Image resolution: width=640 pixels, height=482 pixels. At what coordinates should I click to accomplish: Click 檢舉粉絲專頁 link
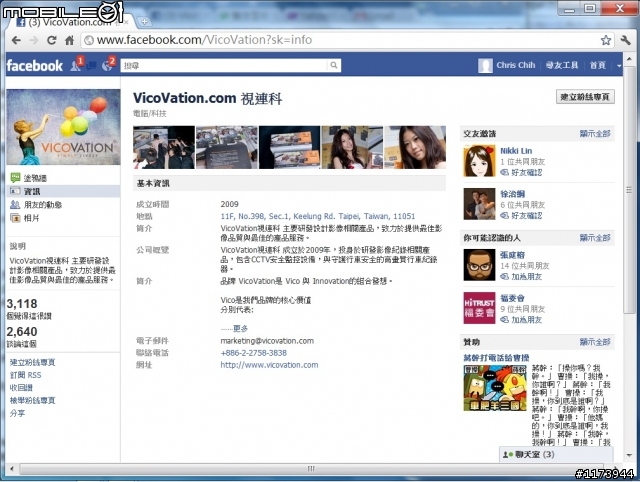click(32, 400)
